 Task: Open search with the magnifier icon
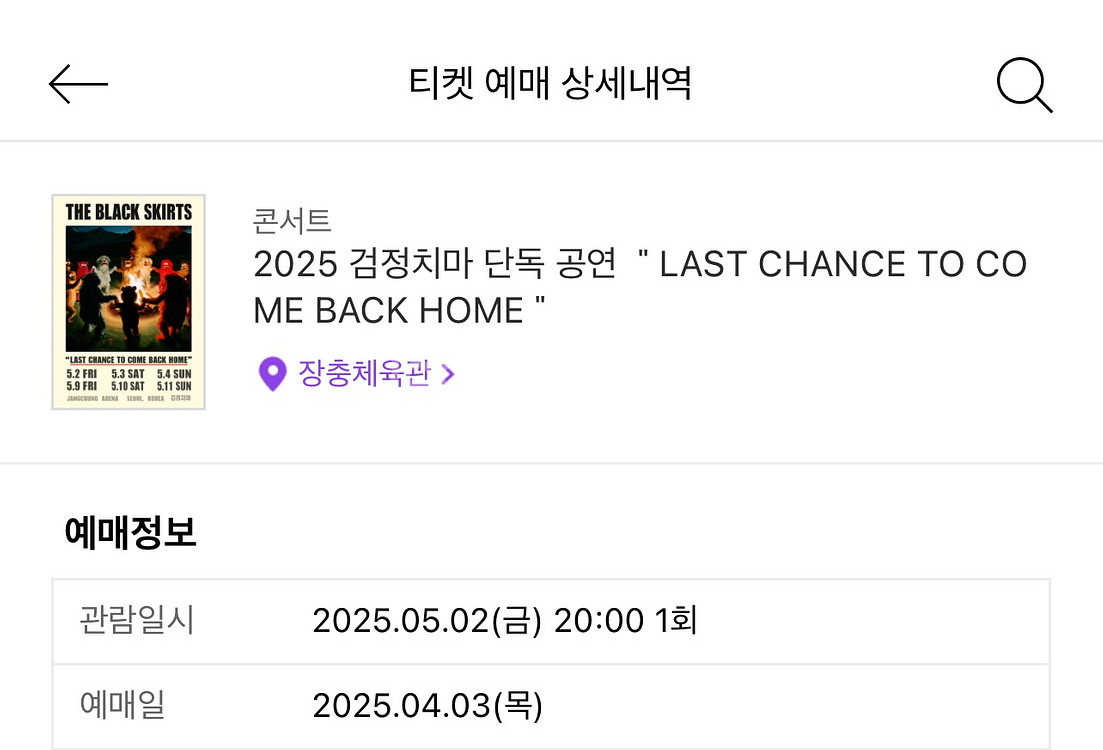[1024, 84]
